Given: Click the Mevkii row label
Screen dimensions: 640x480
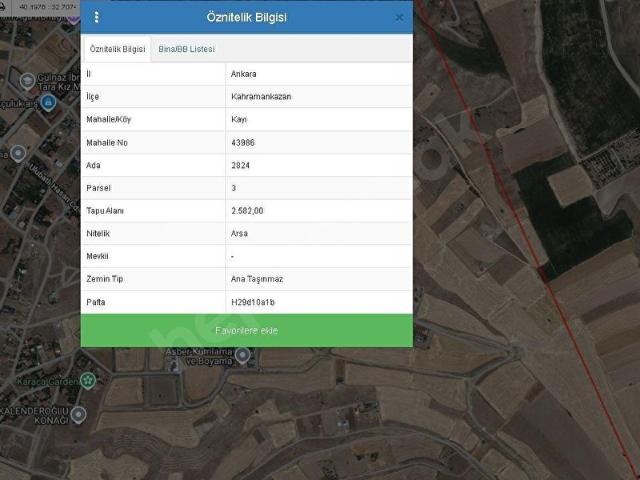Looking at the screenshot, I should pyautogui.click(x=97, y=256).
